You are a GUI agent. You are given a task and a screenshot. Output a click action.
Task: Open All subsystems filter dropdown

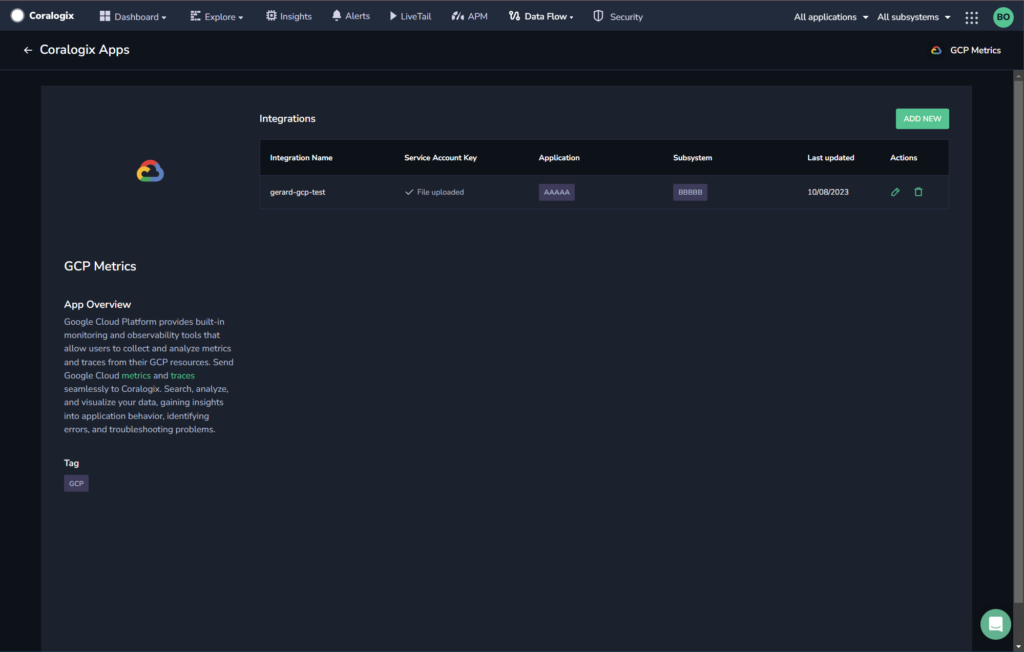(x=914, y=17)
